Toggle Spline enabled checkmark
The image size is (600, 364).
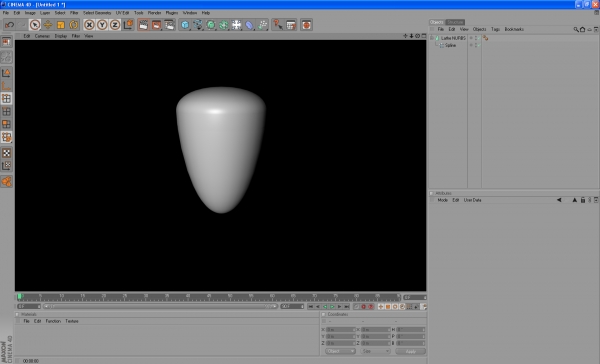[x=479, y=45]
